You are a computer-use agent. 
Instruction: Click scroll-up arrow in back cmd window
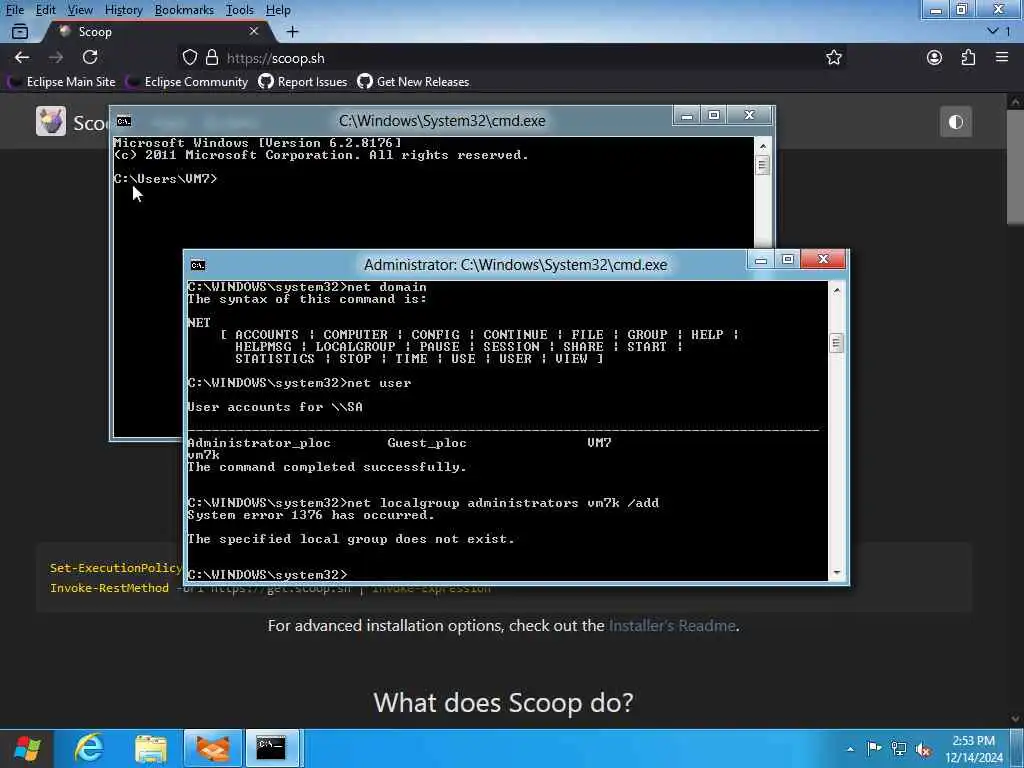click(x=762, y=146)
